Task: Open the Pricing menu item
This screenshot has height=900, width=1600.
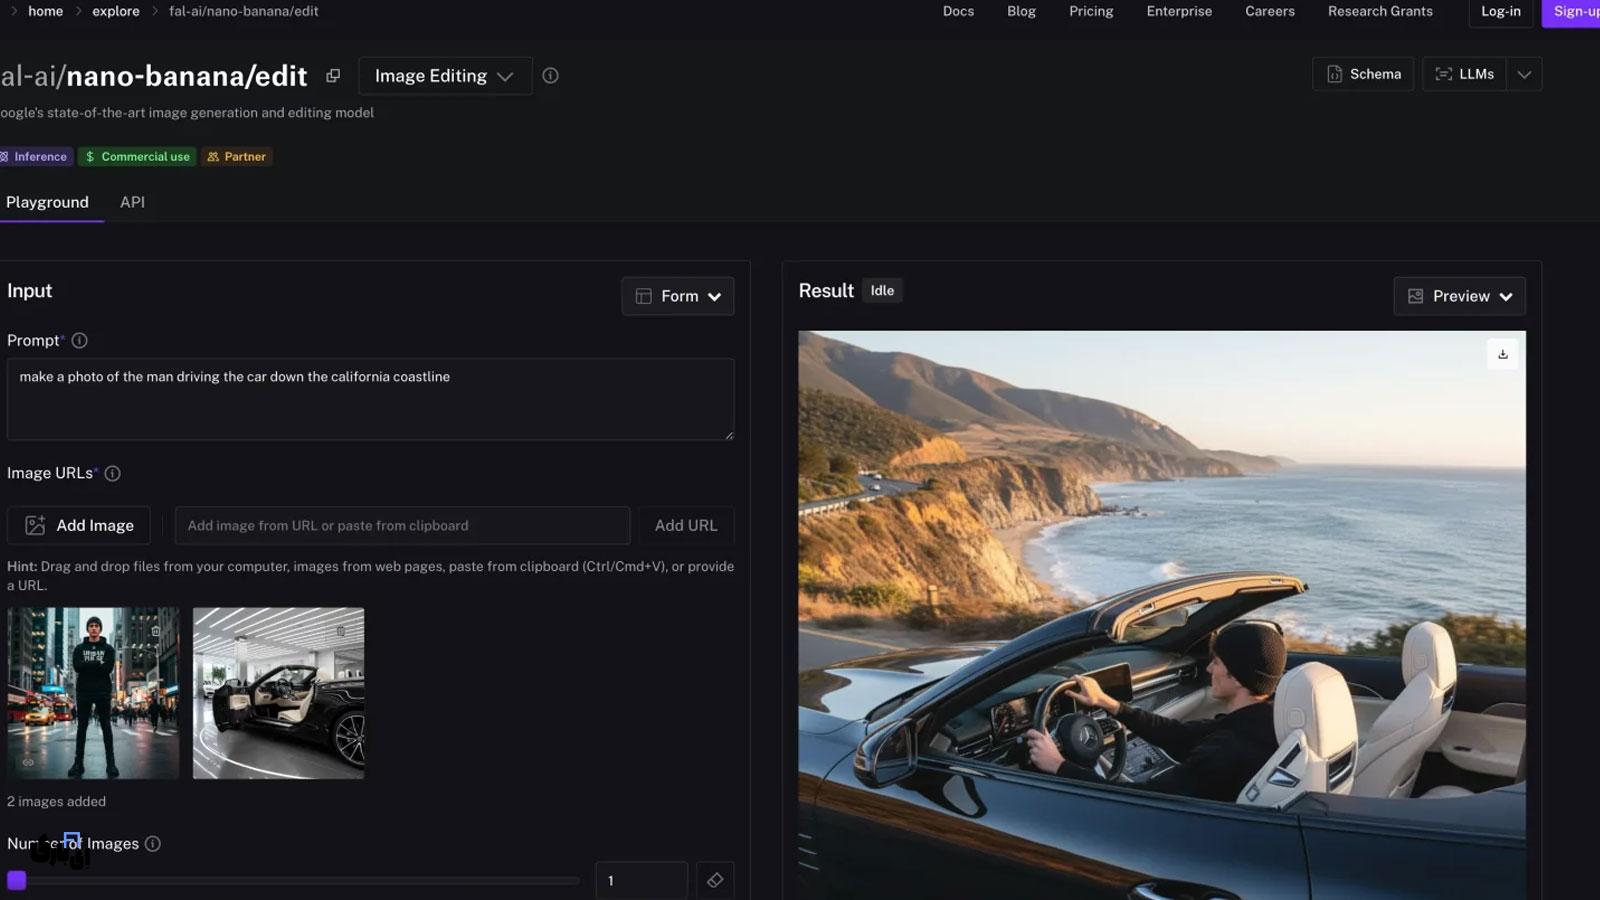Action: tap(1091, 11)
